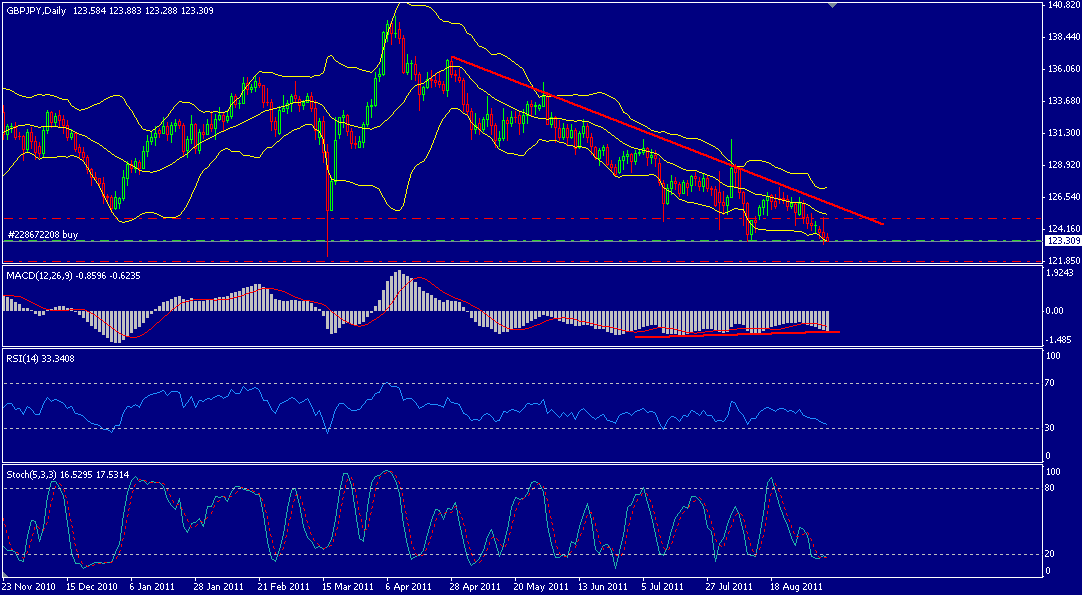Viewport: 1082px width, 595px height.
Task: Click the RSI(14) 33.3408 indicator label
Action: point(41,358)
